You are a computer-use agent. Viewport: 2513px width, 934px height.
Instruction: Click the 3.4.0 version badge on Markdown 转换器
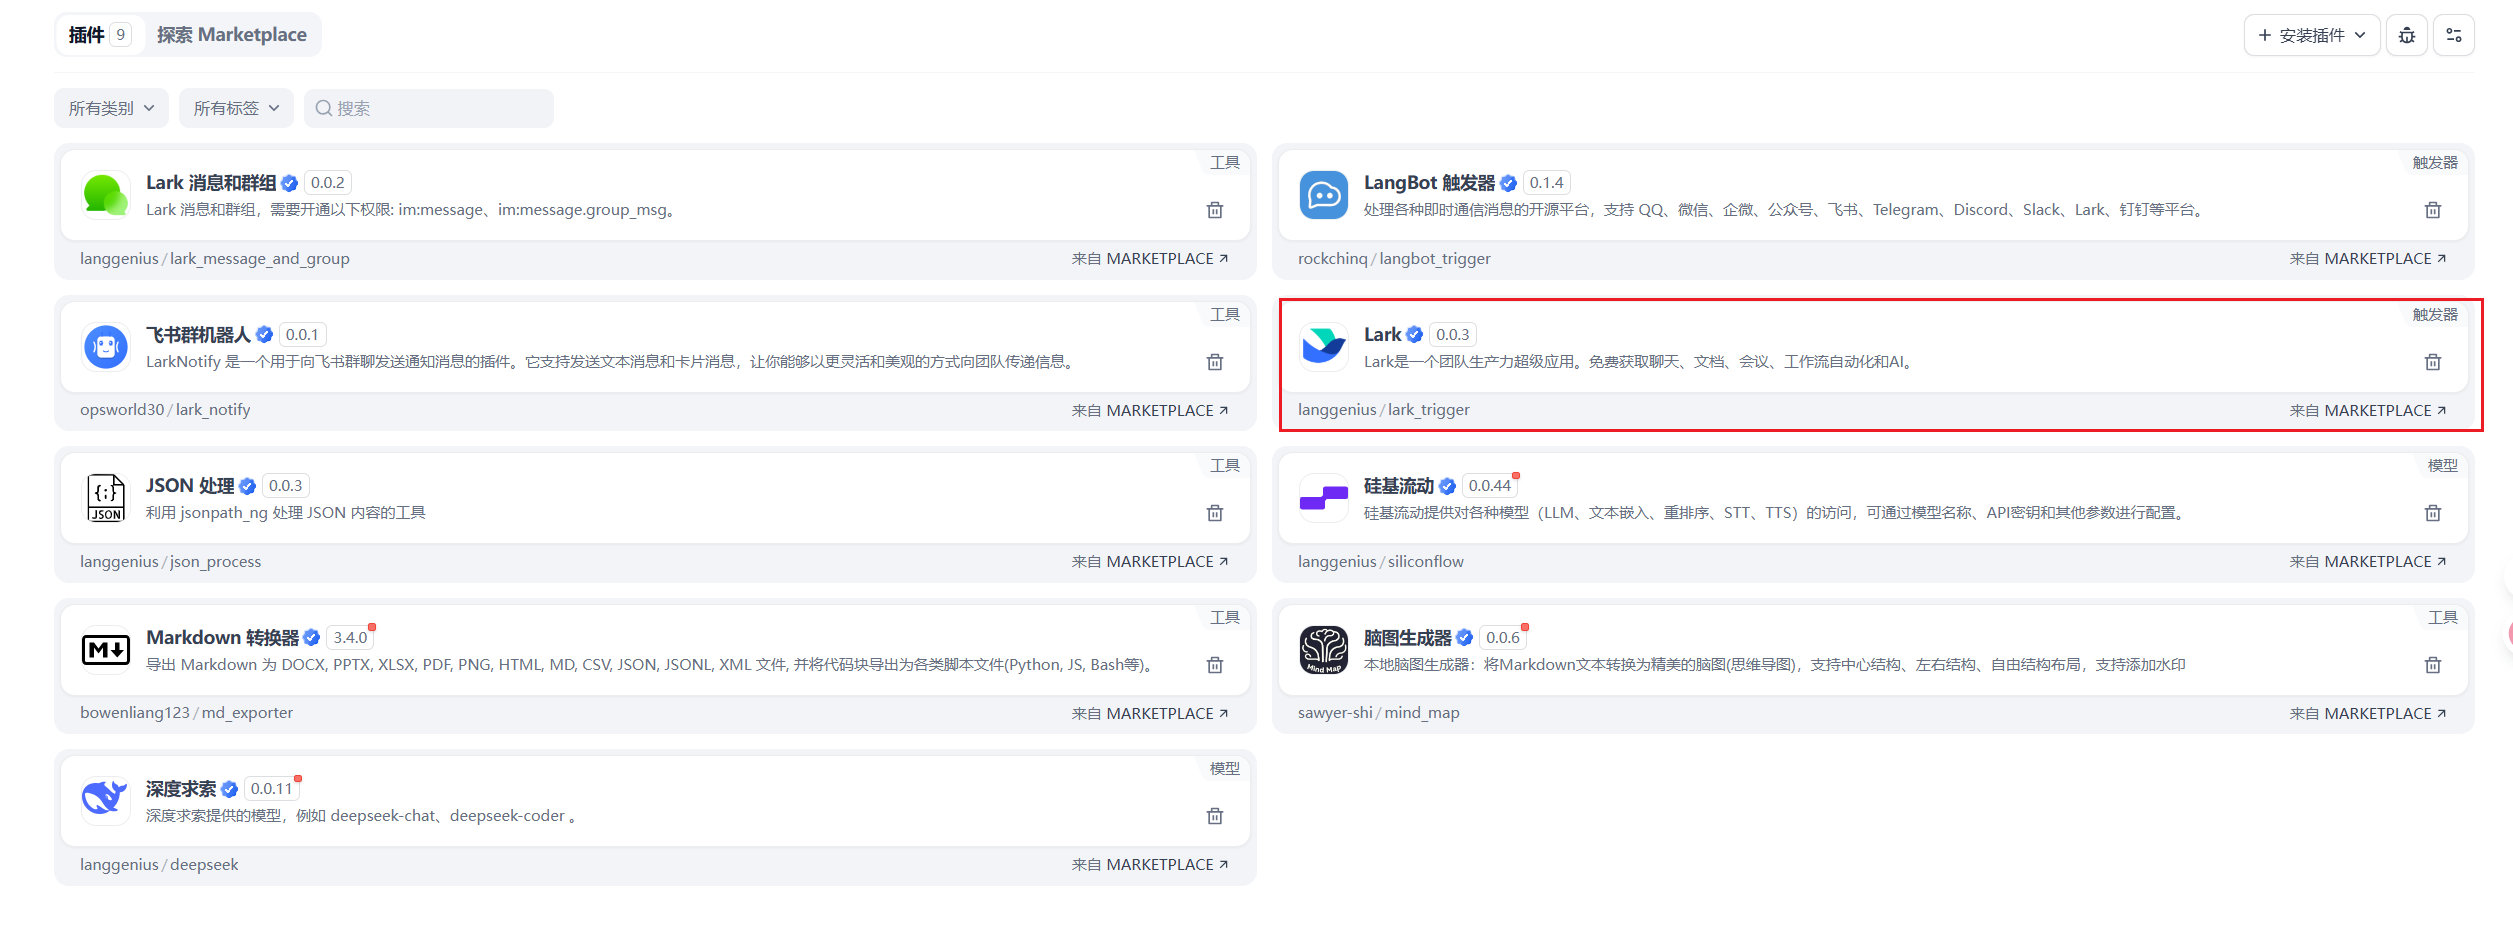pyautogui.click(x=350, y=638)
